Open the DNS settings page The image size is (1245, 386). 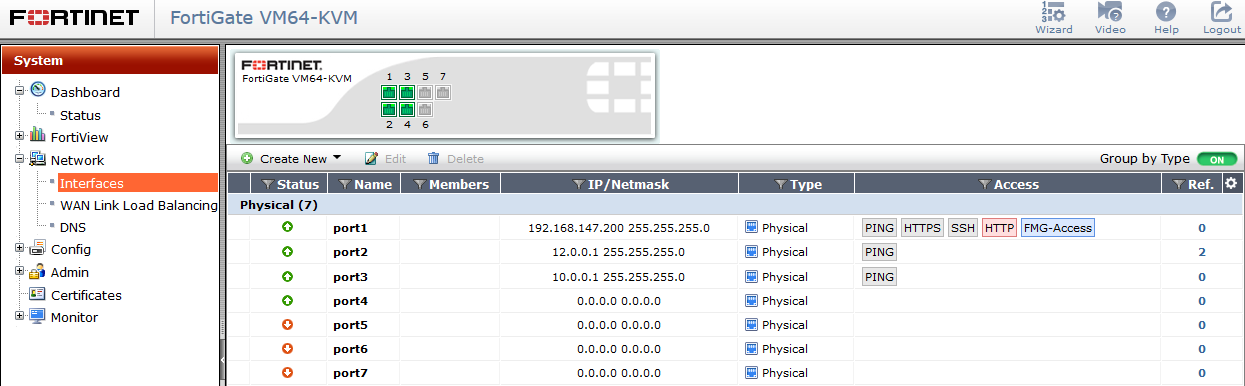click(x=73, y=227)
